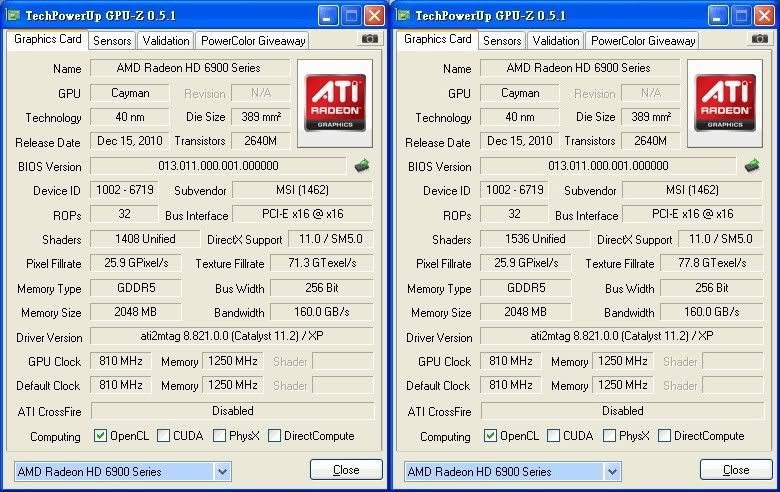Click camera screenshot icon in right GPU-Z window
The width and height of the screenshot is (780, 492).
tap(760, 38)
